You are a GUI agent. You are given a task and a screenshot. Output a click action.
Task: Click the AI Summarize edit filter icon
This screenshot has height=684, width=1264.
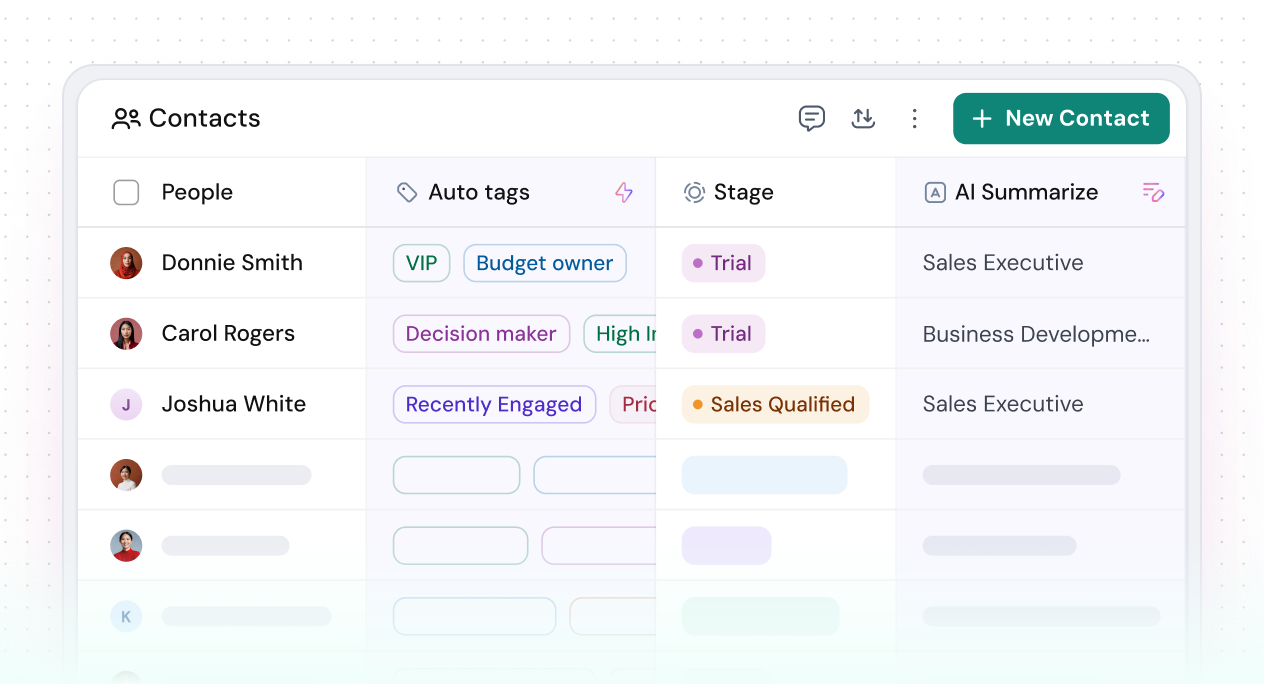pos(1153,192)
